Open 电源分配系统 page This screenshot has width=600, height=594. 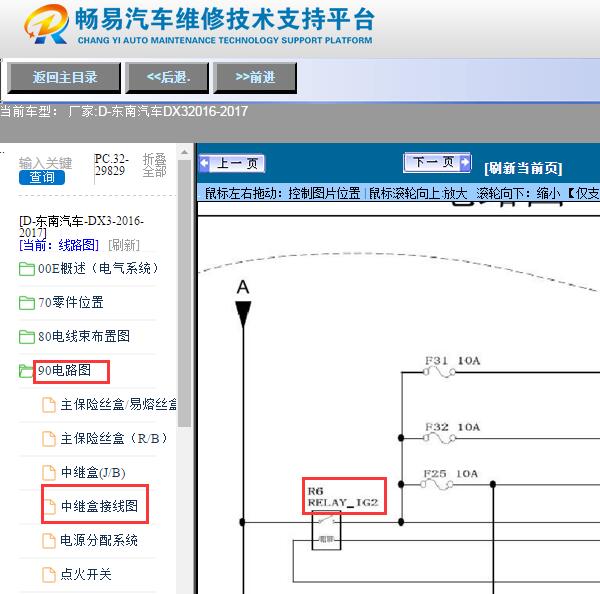pos(99,540)
